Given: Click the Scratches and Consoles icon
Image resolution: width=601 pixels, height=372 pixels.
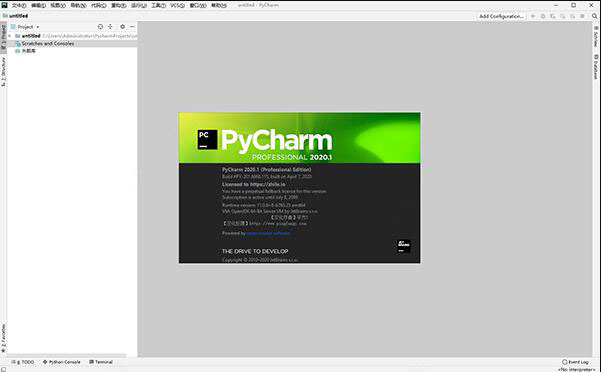Looking at the screenshot, I should point(18,44).
